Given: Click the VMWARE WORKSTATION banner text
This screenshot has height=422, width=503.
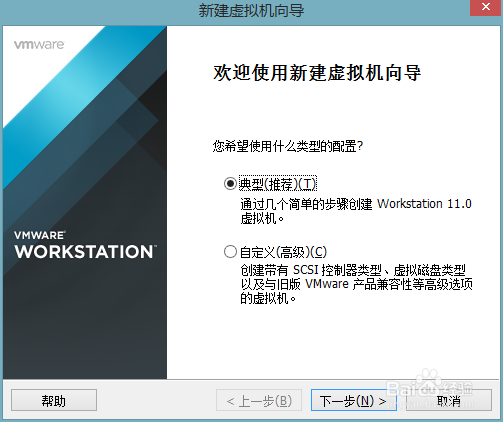Looking at the screenshot, I should click(85, 245).
